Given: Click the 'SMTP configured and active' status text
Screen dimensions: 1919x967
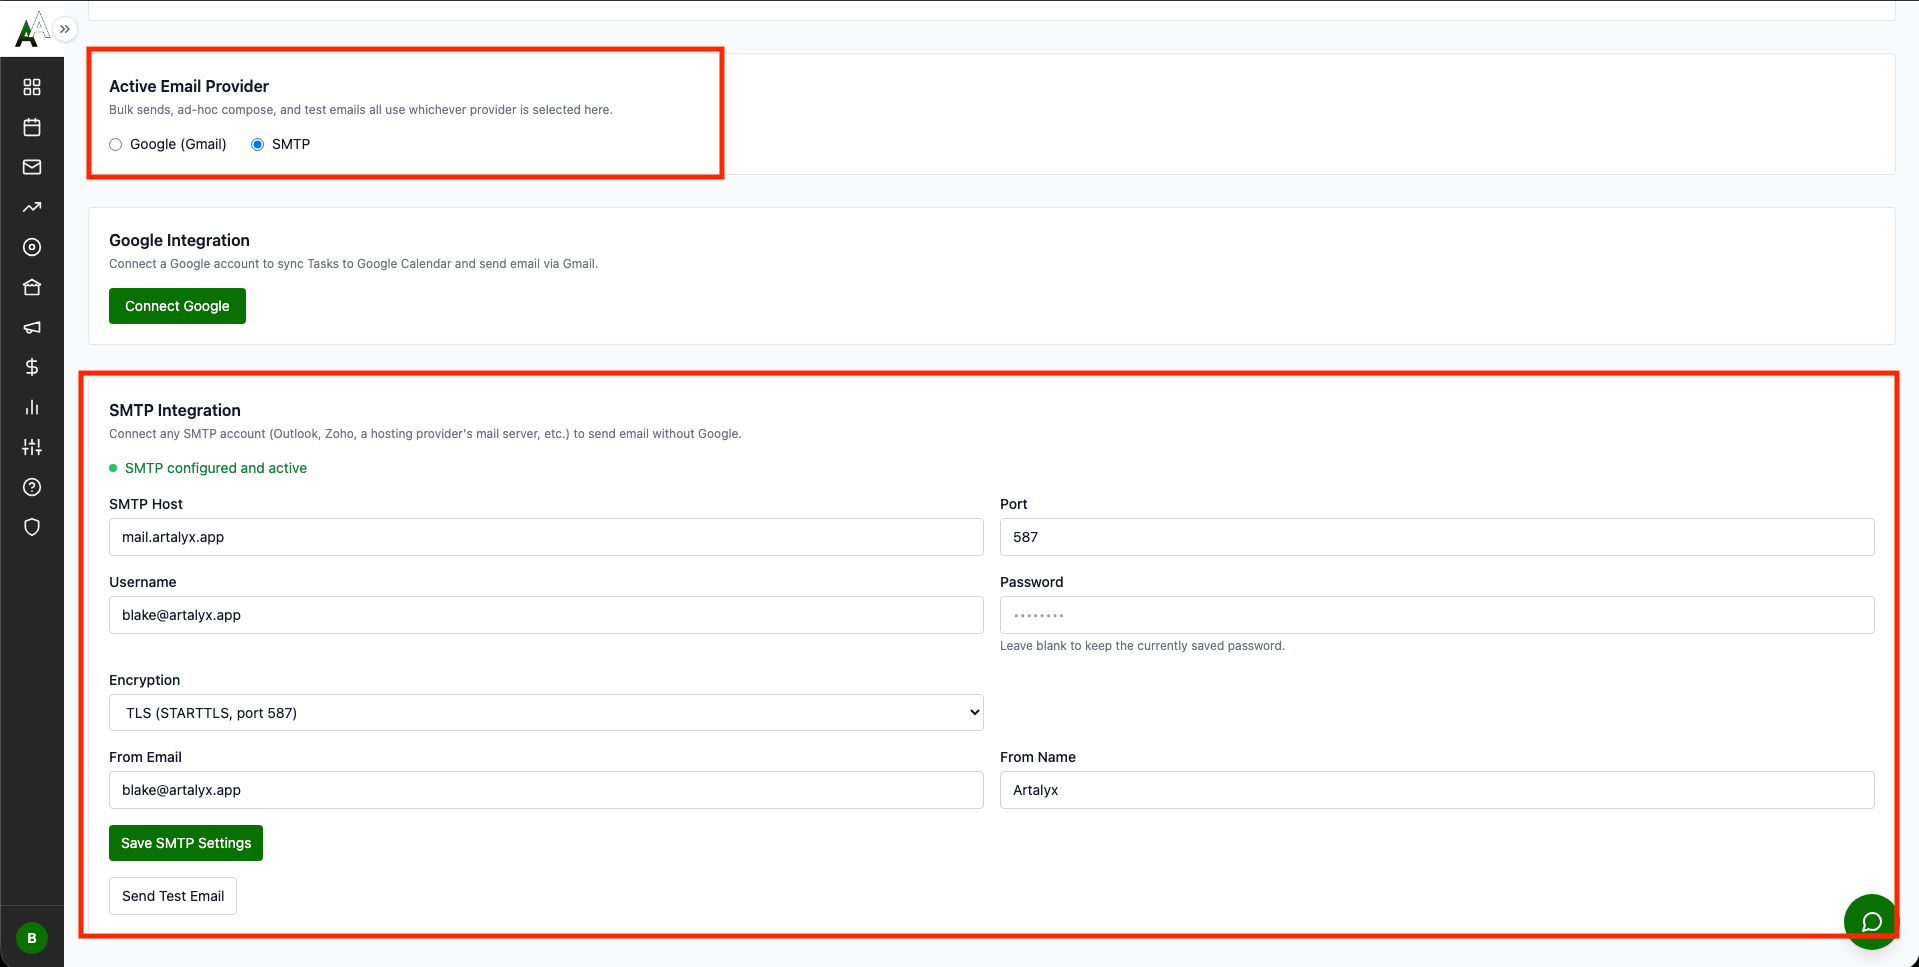Looking at the screenshot, I should point(216,468).
